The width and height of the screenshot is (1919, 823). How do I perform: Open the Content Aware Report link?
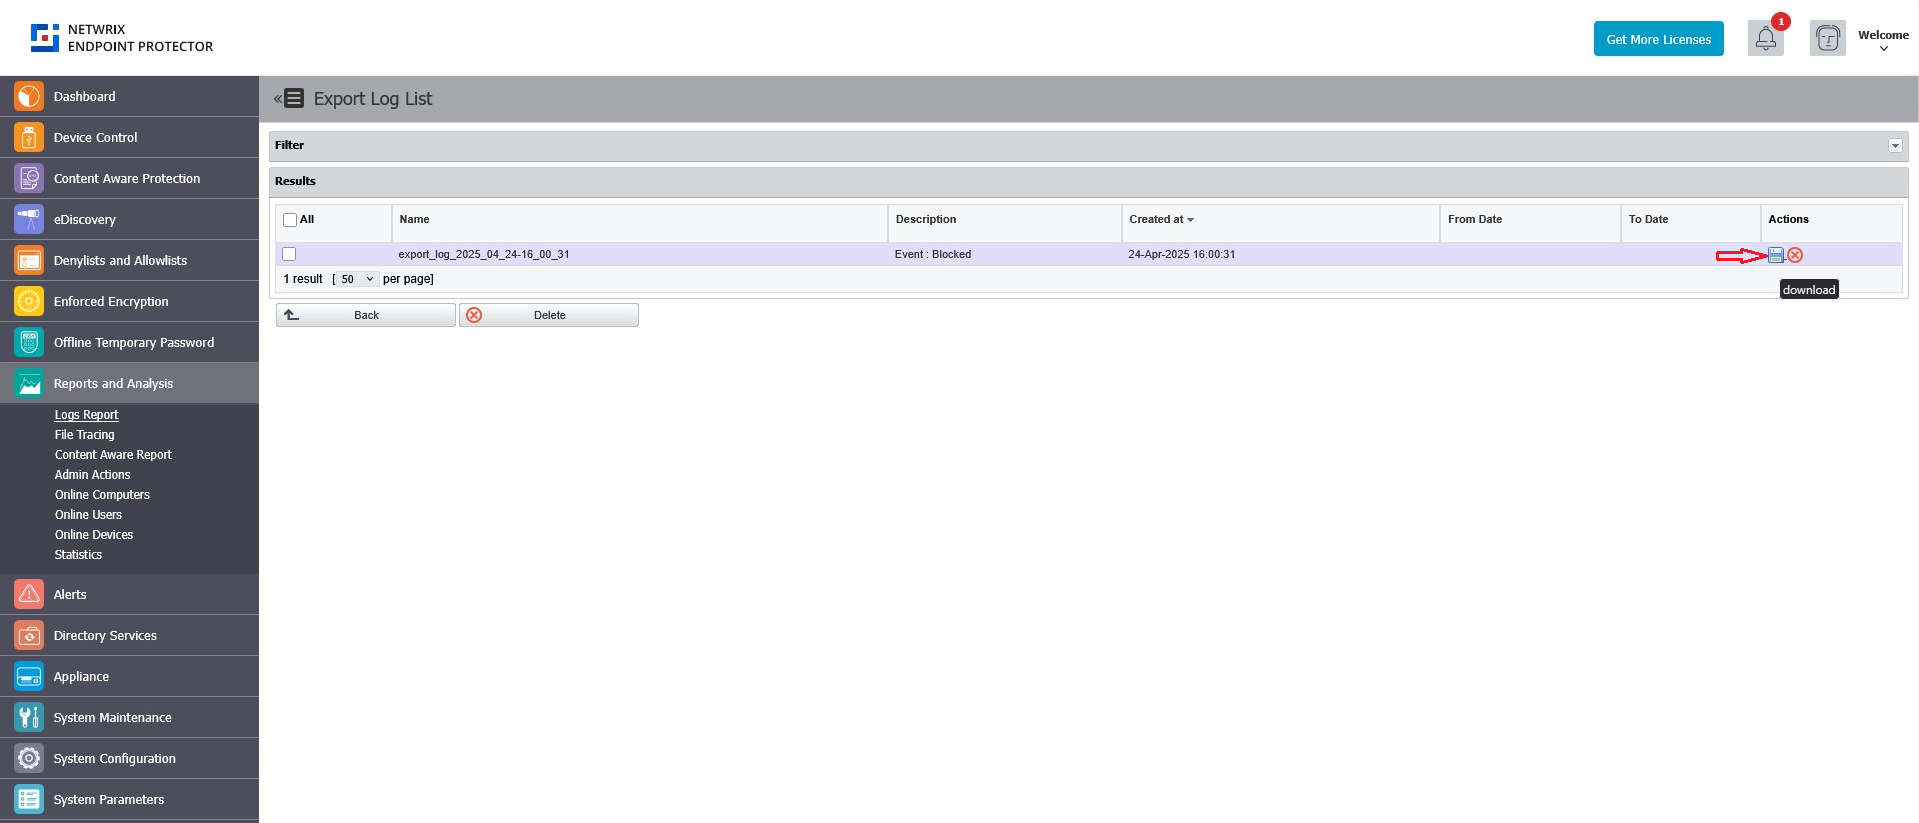click(x=113, y=455)
